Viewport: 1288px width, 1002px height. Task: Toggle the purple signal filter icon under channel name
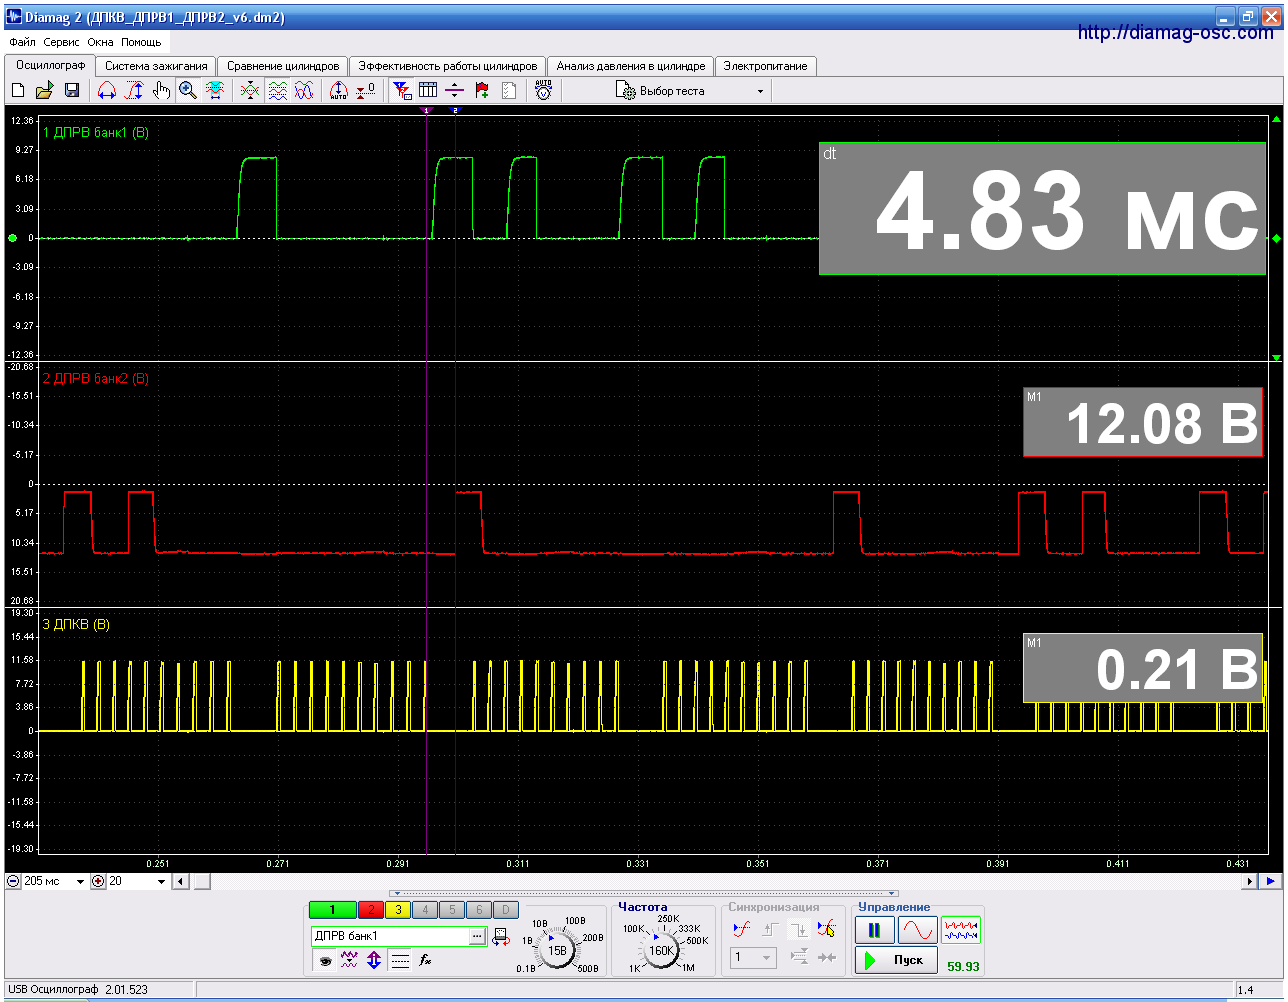click(349, 961)
